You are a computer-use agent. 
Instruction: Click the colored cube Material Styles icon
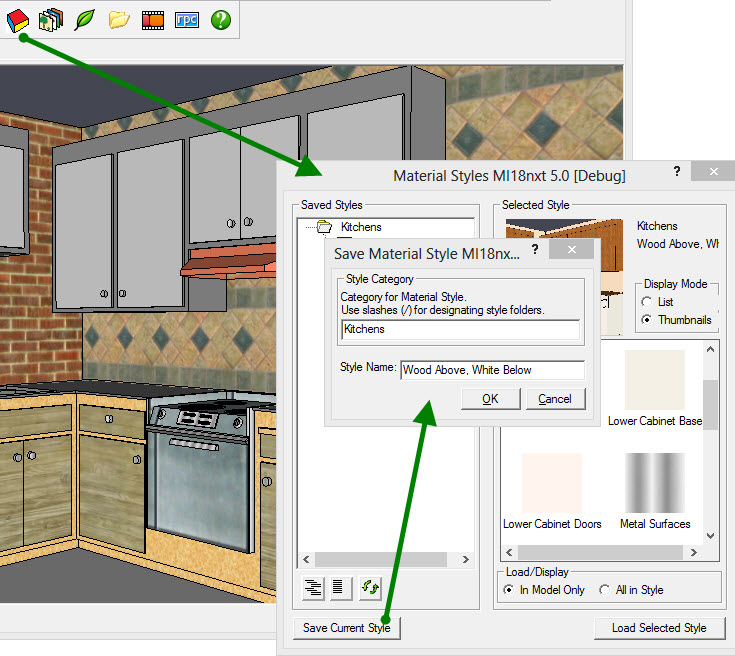click(x=17, y=19)
